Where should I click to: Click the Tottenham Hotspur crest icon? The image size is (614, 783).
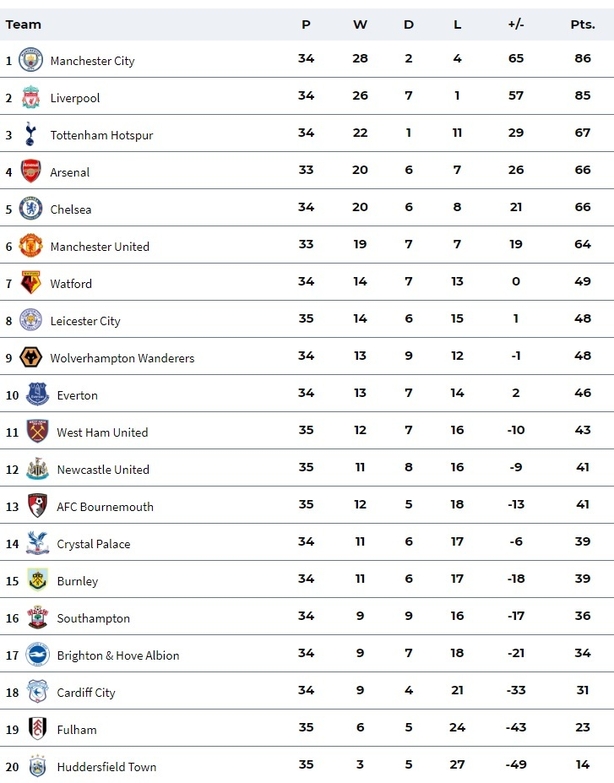(31, 135)
